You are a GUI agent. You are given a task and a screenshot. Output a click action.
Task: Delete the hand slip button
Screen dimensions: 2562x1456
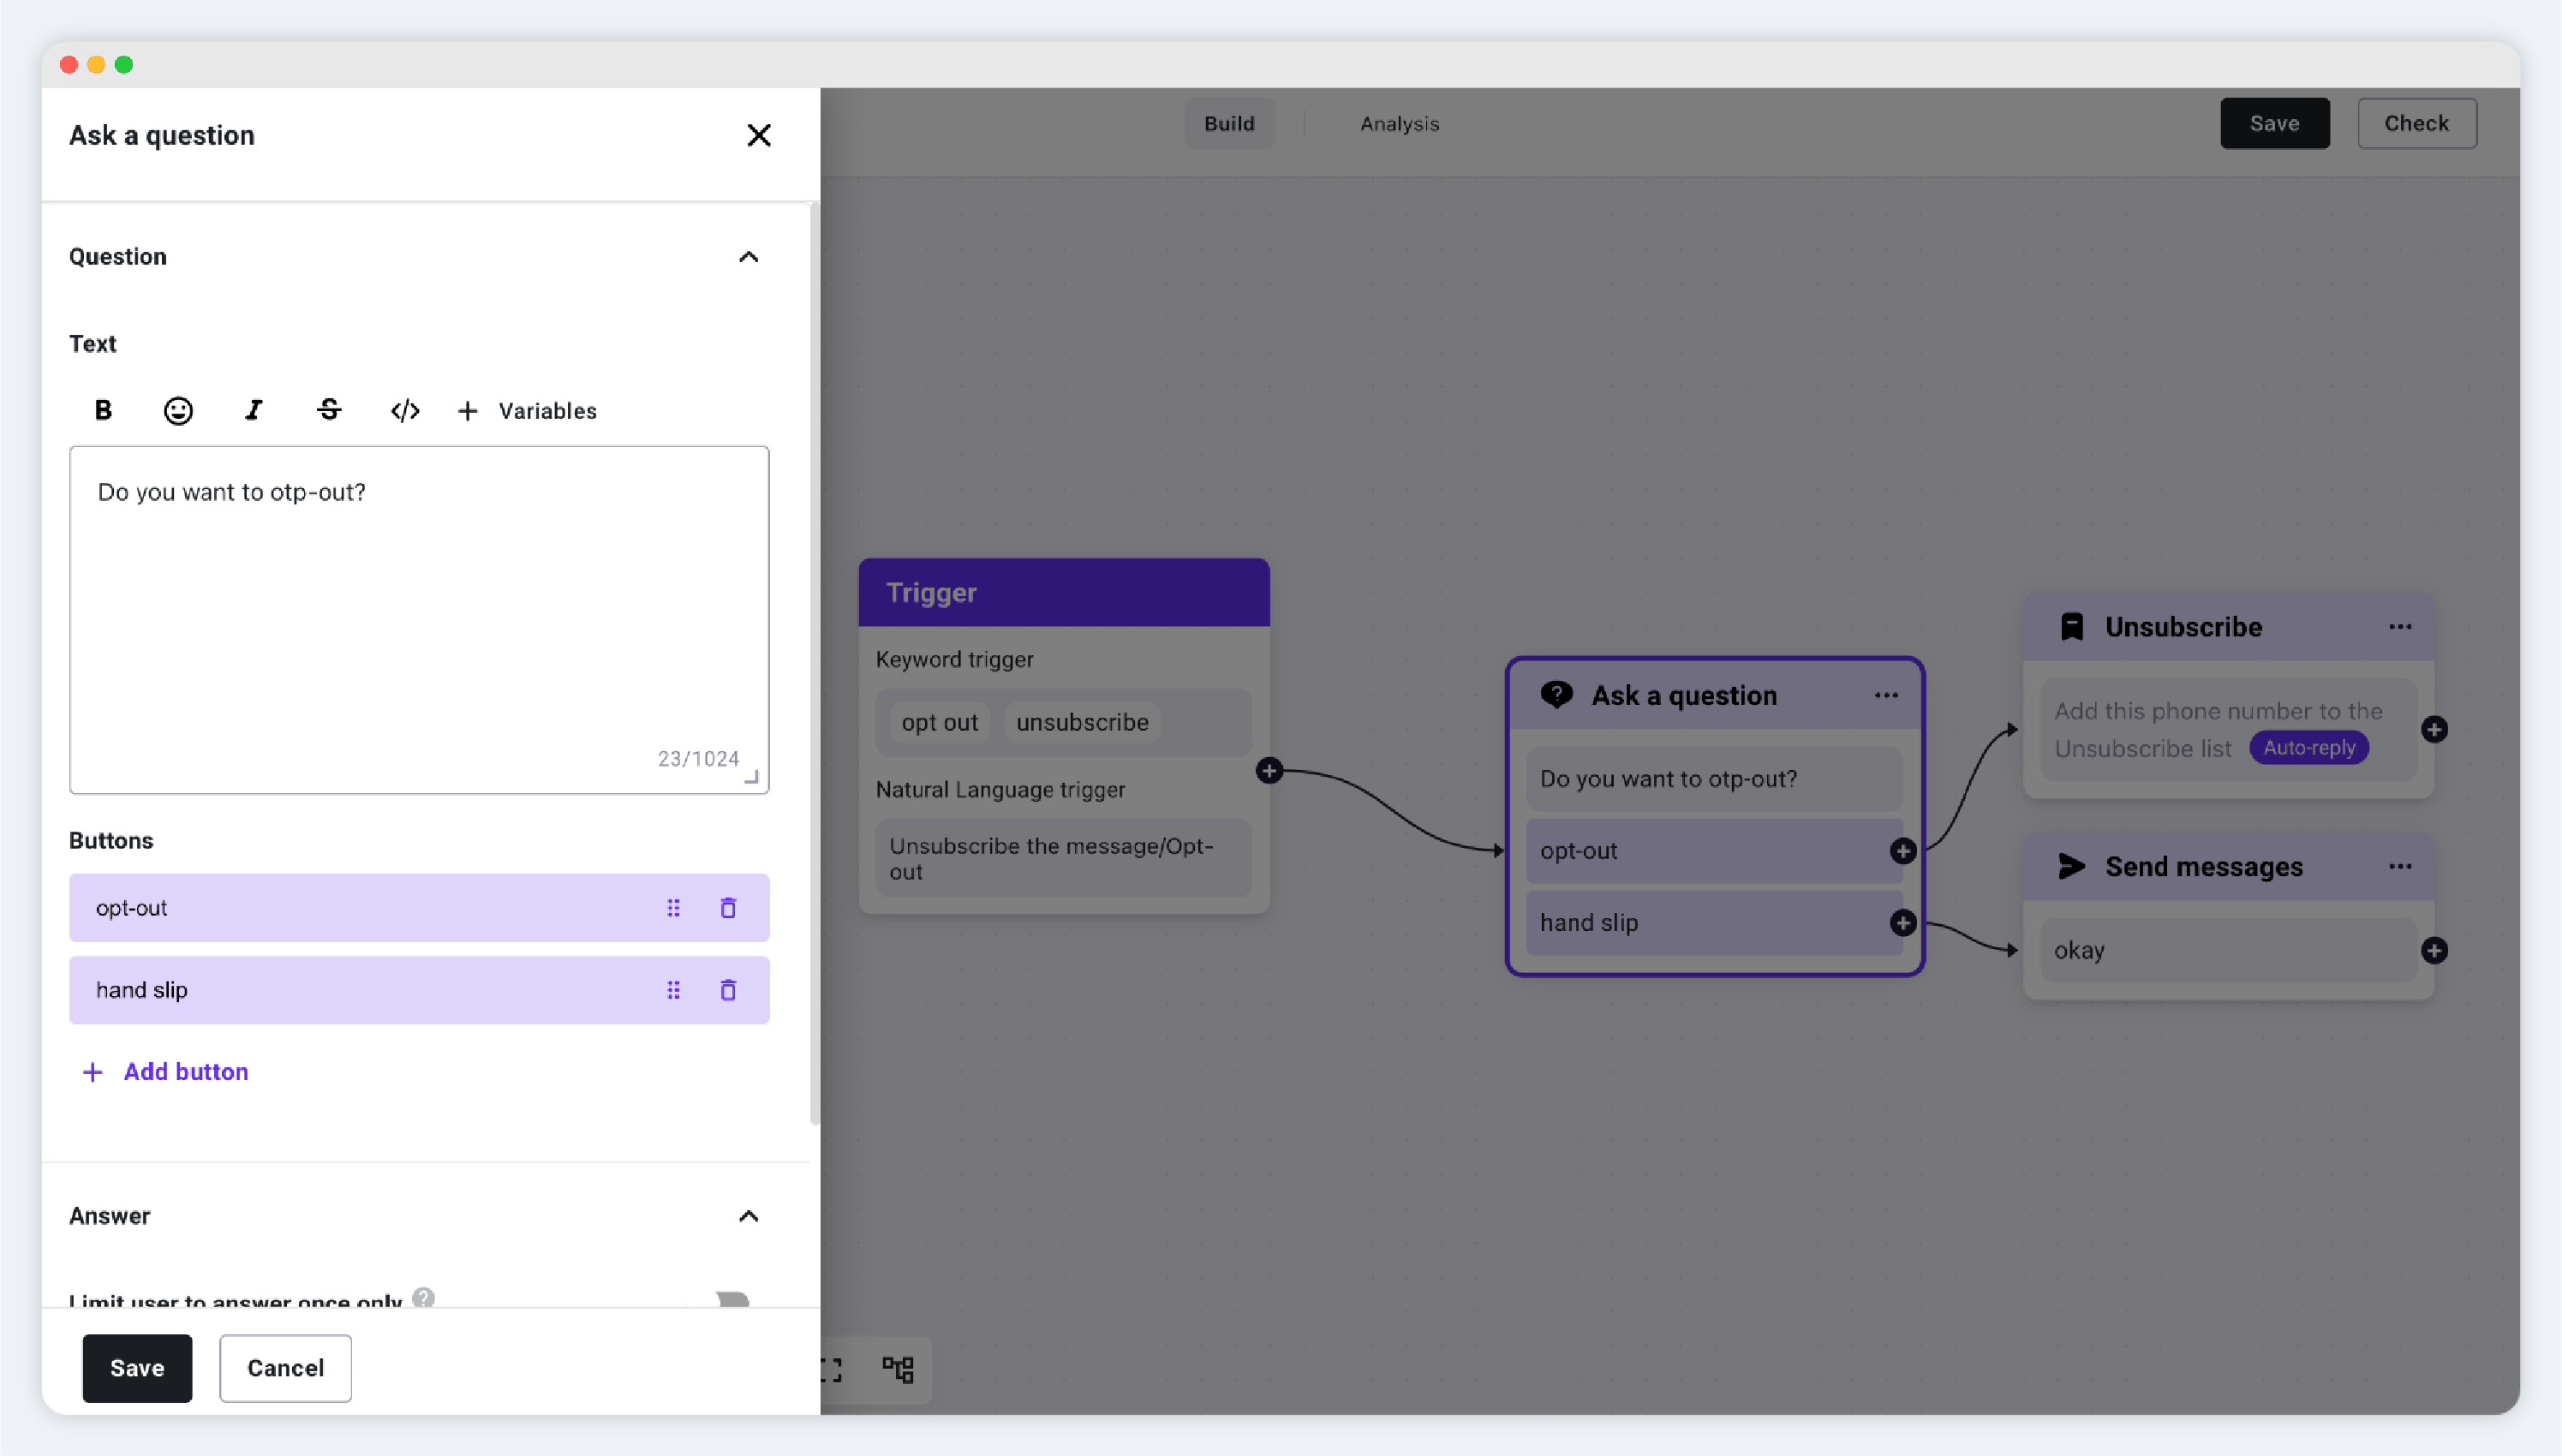pos(728,990)
